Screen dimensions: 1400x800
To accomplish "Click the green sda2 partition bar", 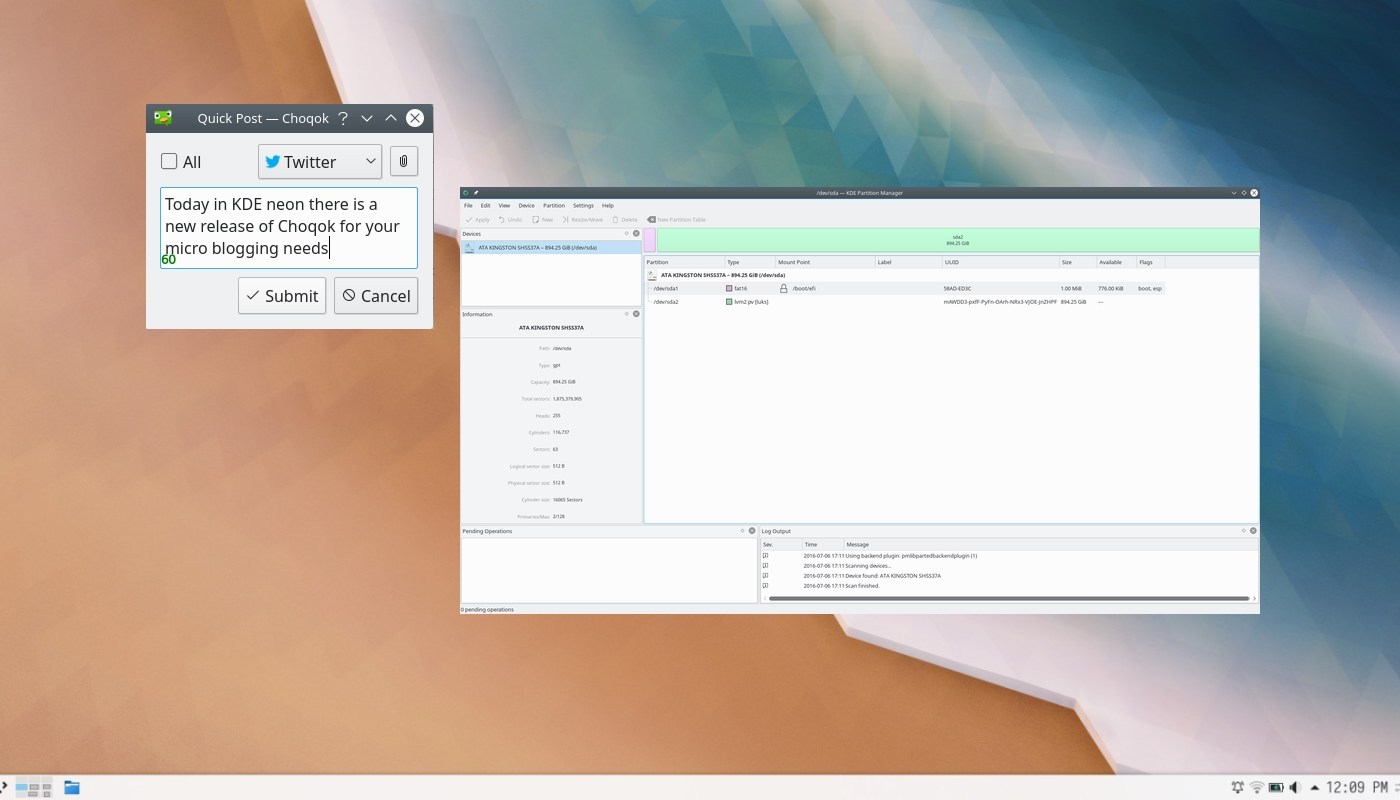I will pyautogui.click(x=957, y=240).
